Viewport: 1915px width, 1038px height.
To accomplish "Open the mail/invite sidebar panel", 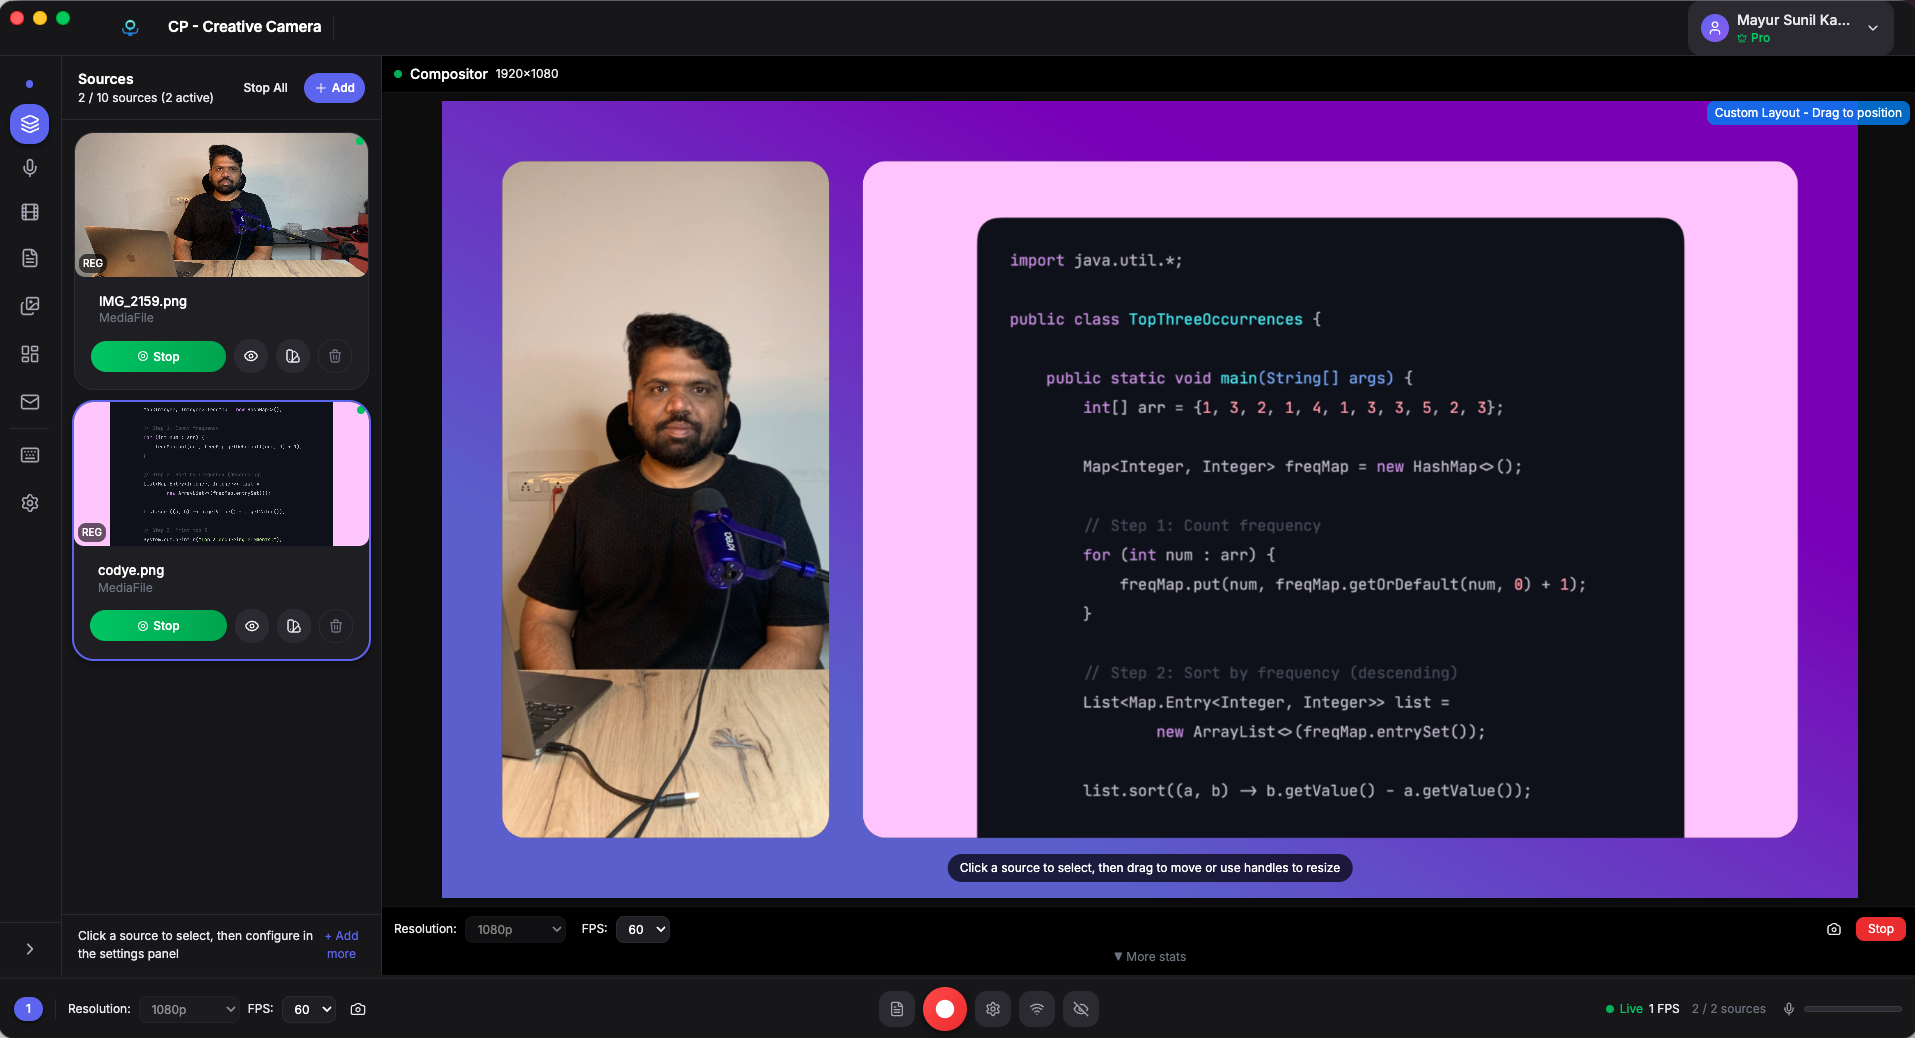I will click(30, 403).
